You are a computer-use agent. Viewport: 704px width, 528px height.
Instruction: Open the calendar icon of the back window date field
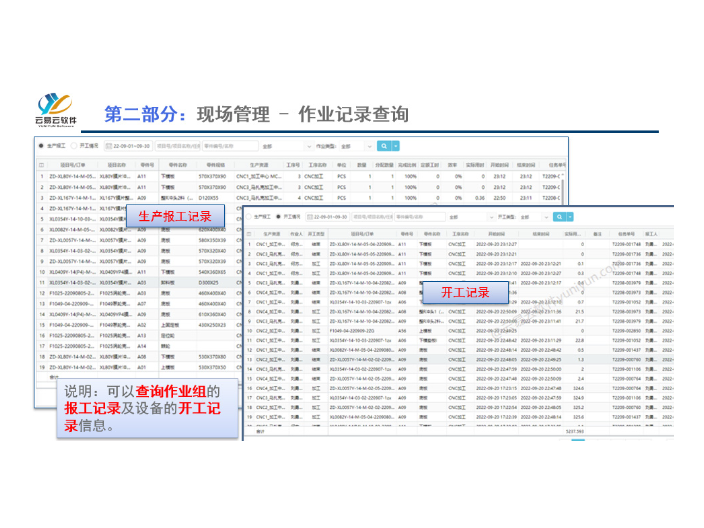[109, 146]
